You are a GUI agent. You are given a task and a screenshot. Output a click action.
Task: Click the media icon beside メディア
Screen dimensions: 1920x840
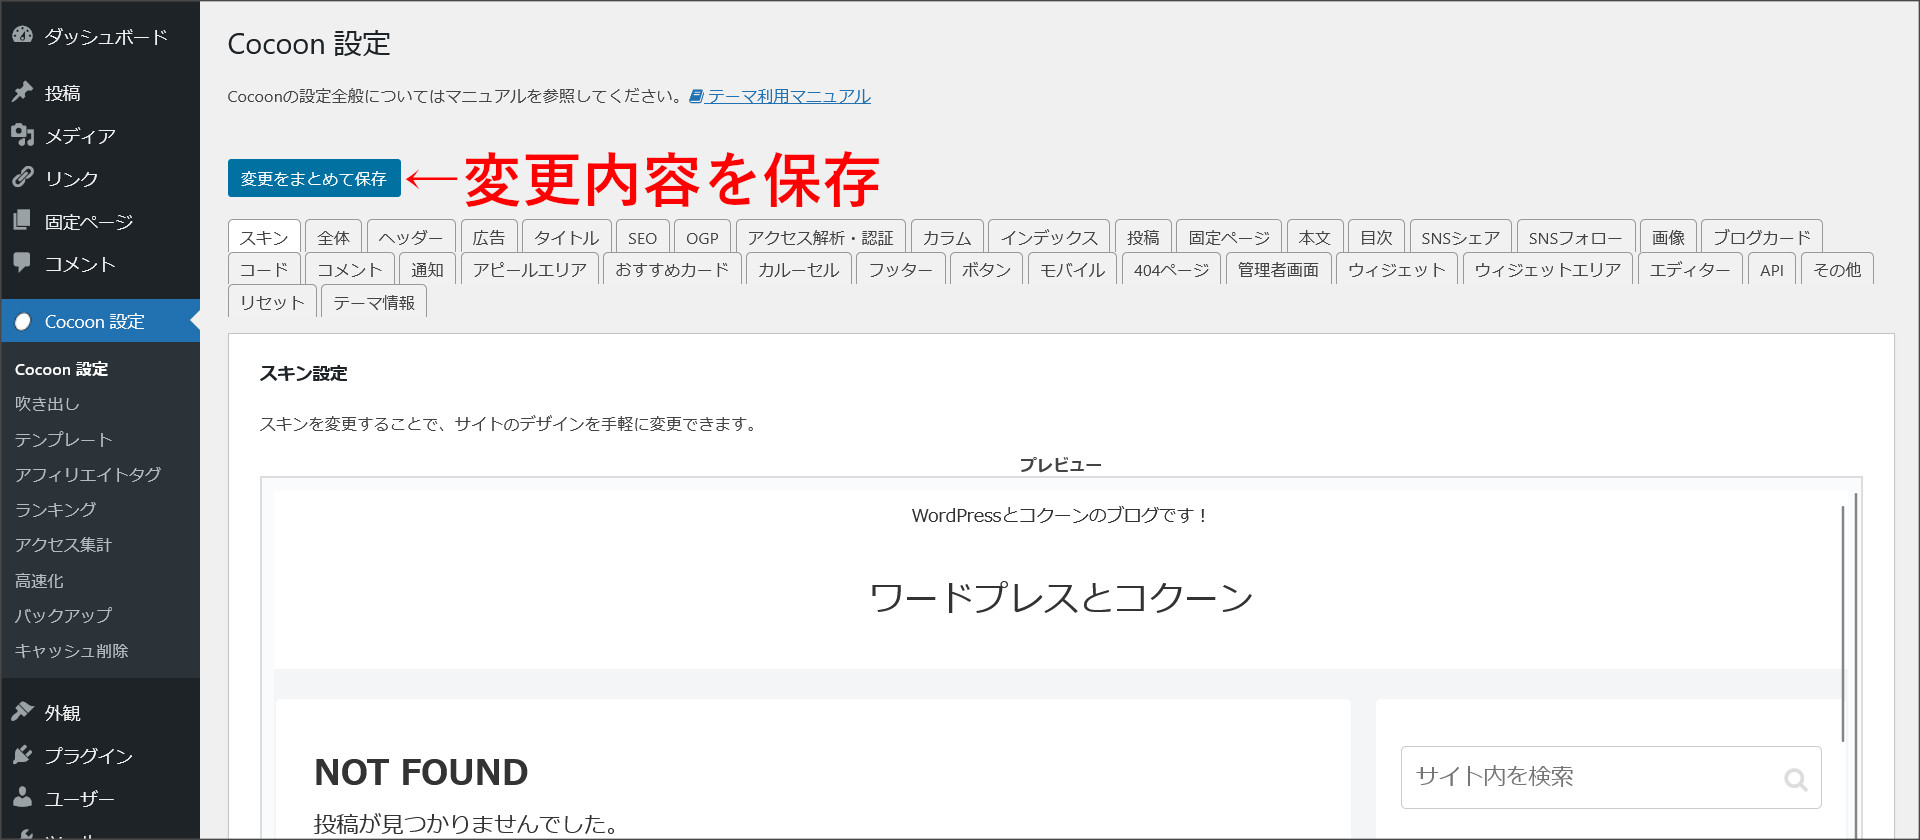[x=22, y=135]
